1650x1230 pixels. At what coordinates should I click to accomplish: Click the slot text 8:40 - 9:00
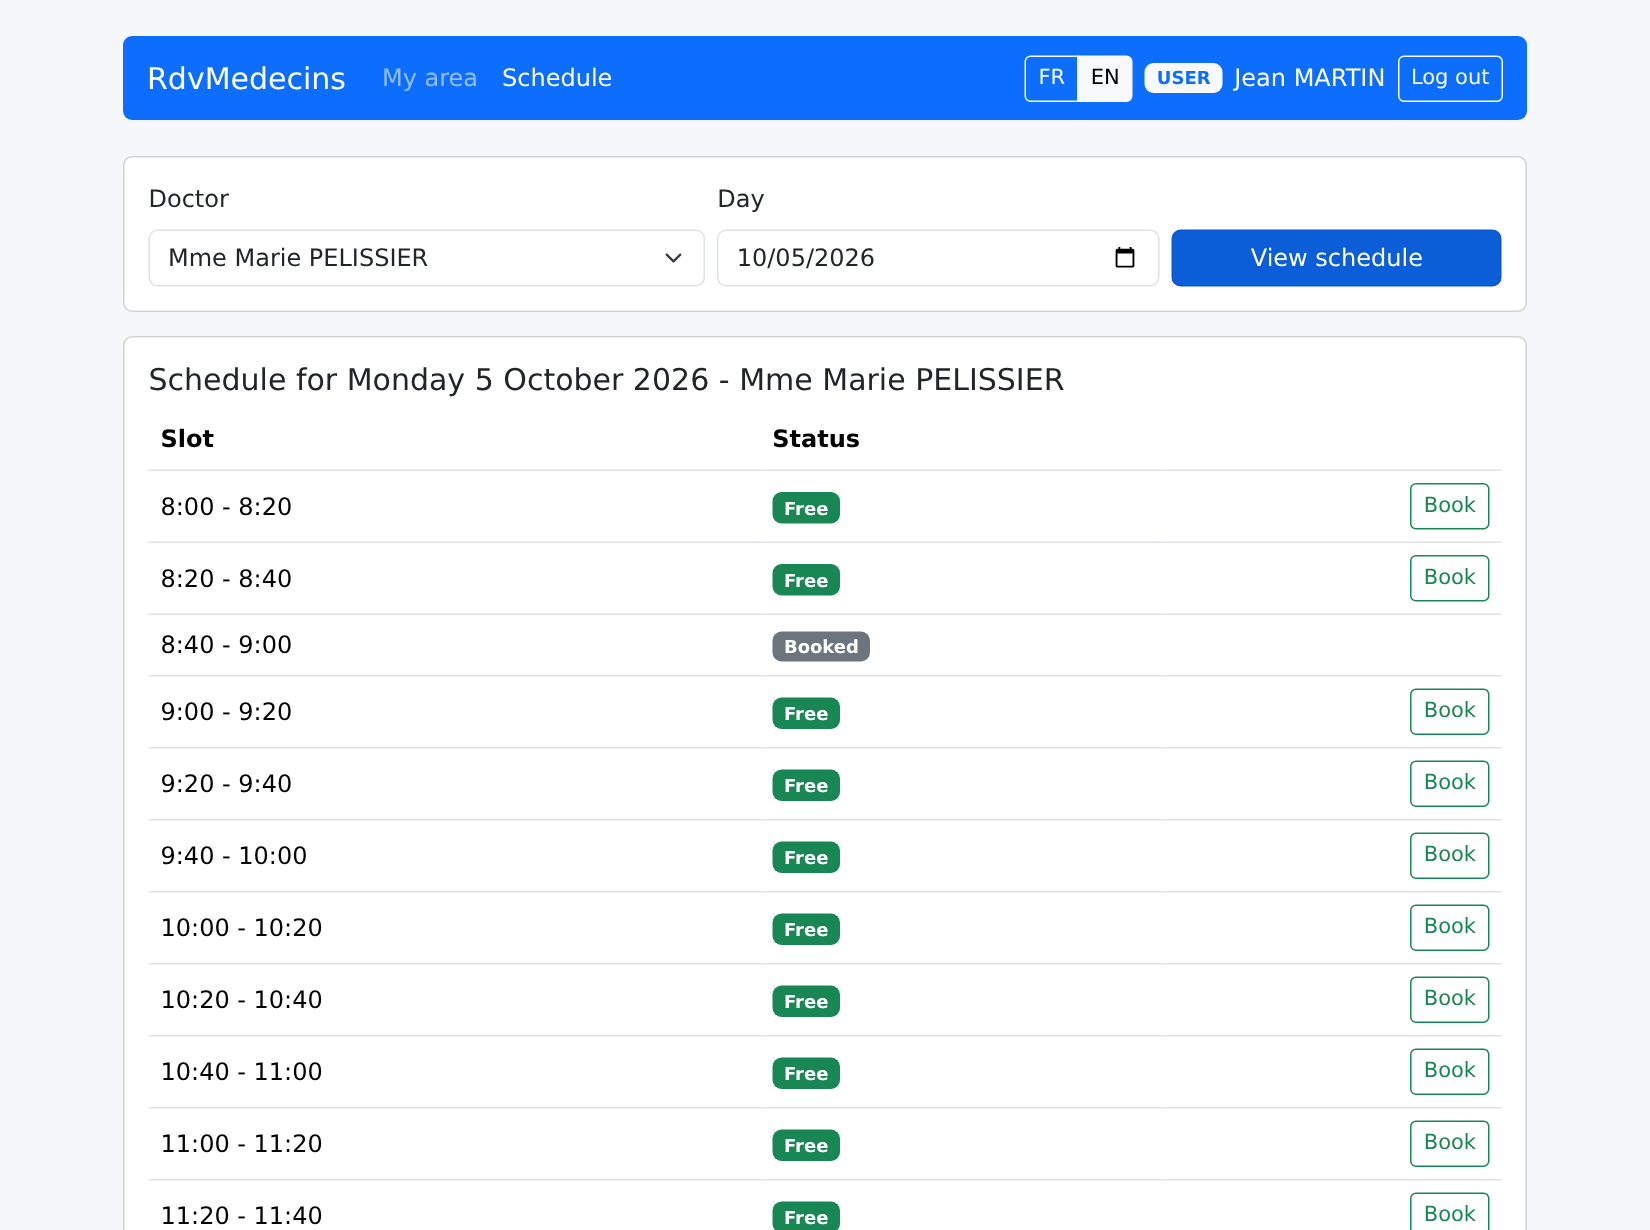pyautogui.click(x=226, y=645)
